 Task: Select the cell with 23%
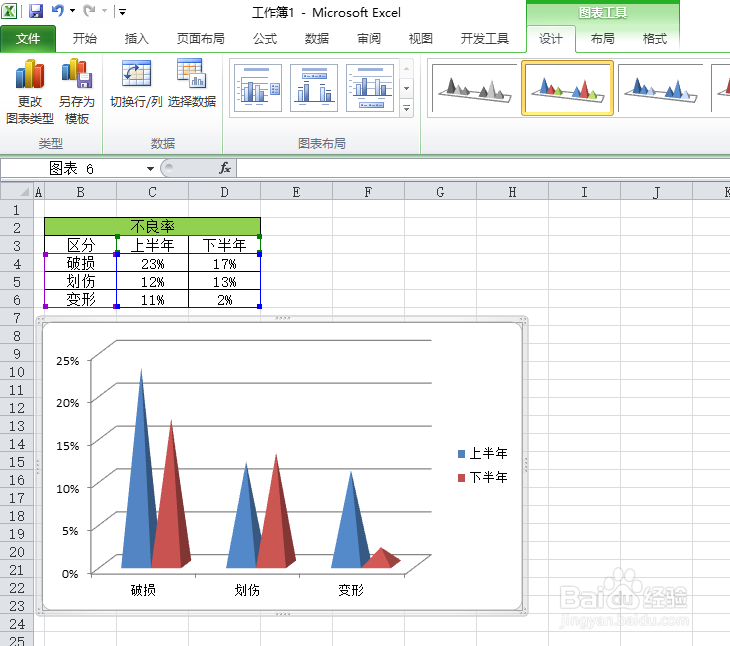(152, 263)
